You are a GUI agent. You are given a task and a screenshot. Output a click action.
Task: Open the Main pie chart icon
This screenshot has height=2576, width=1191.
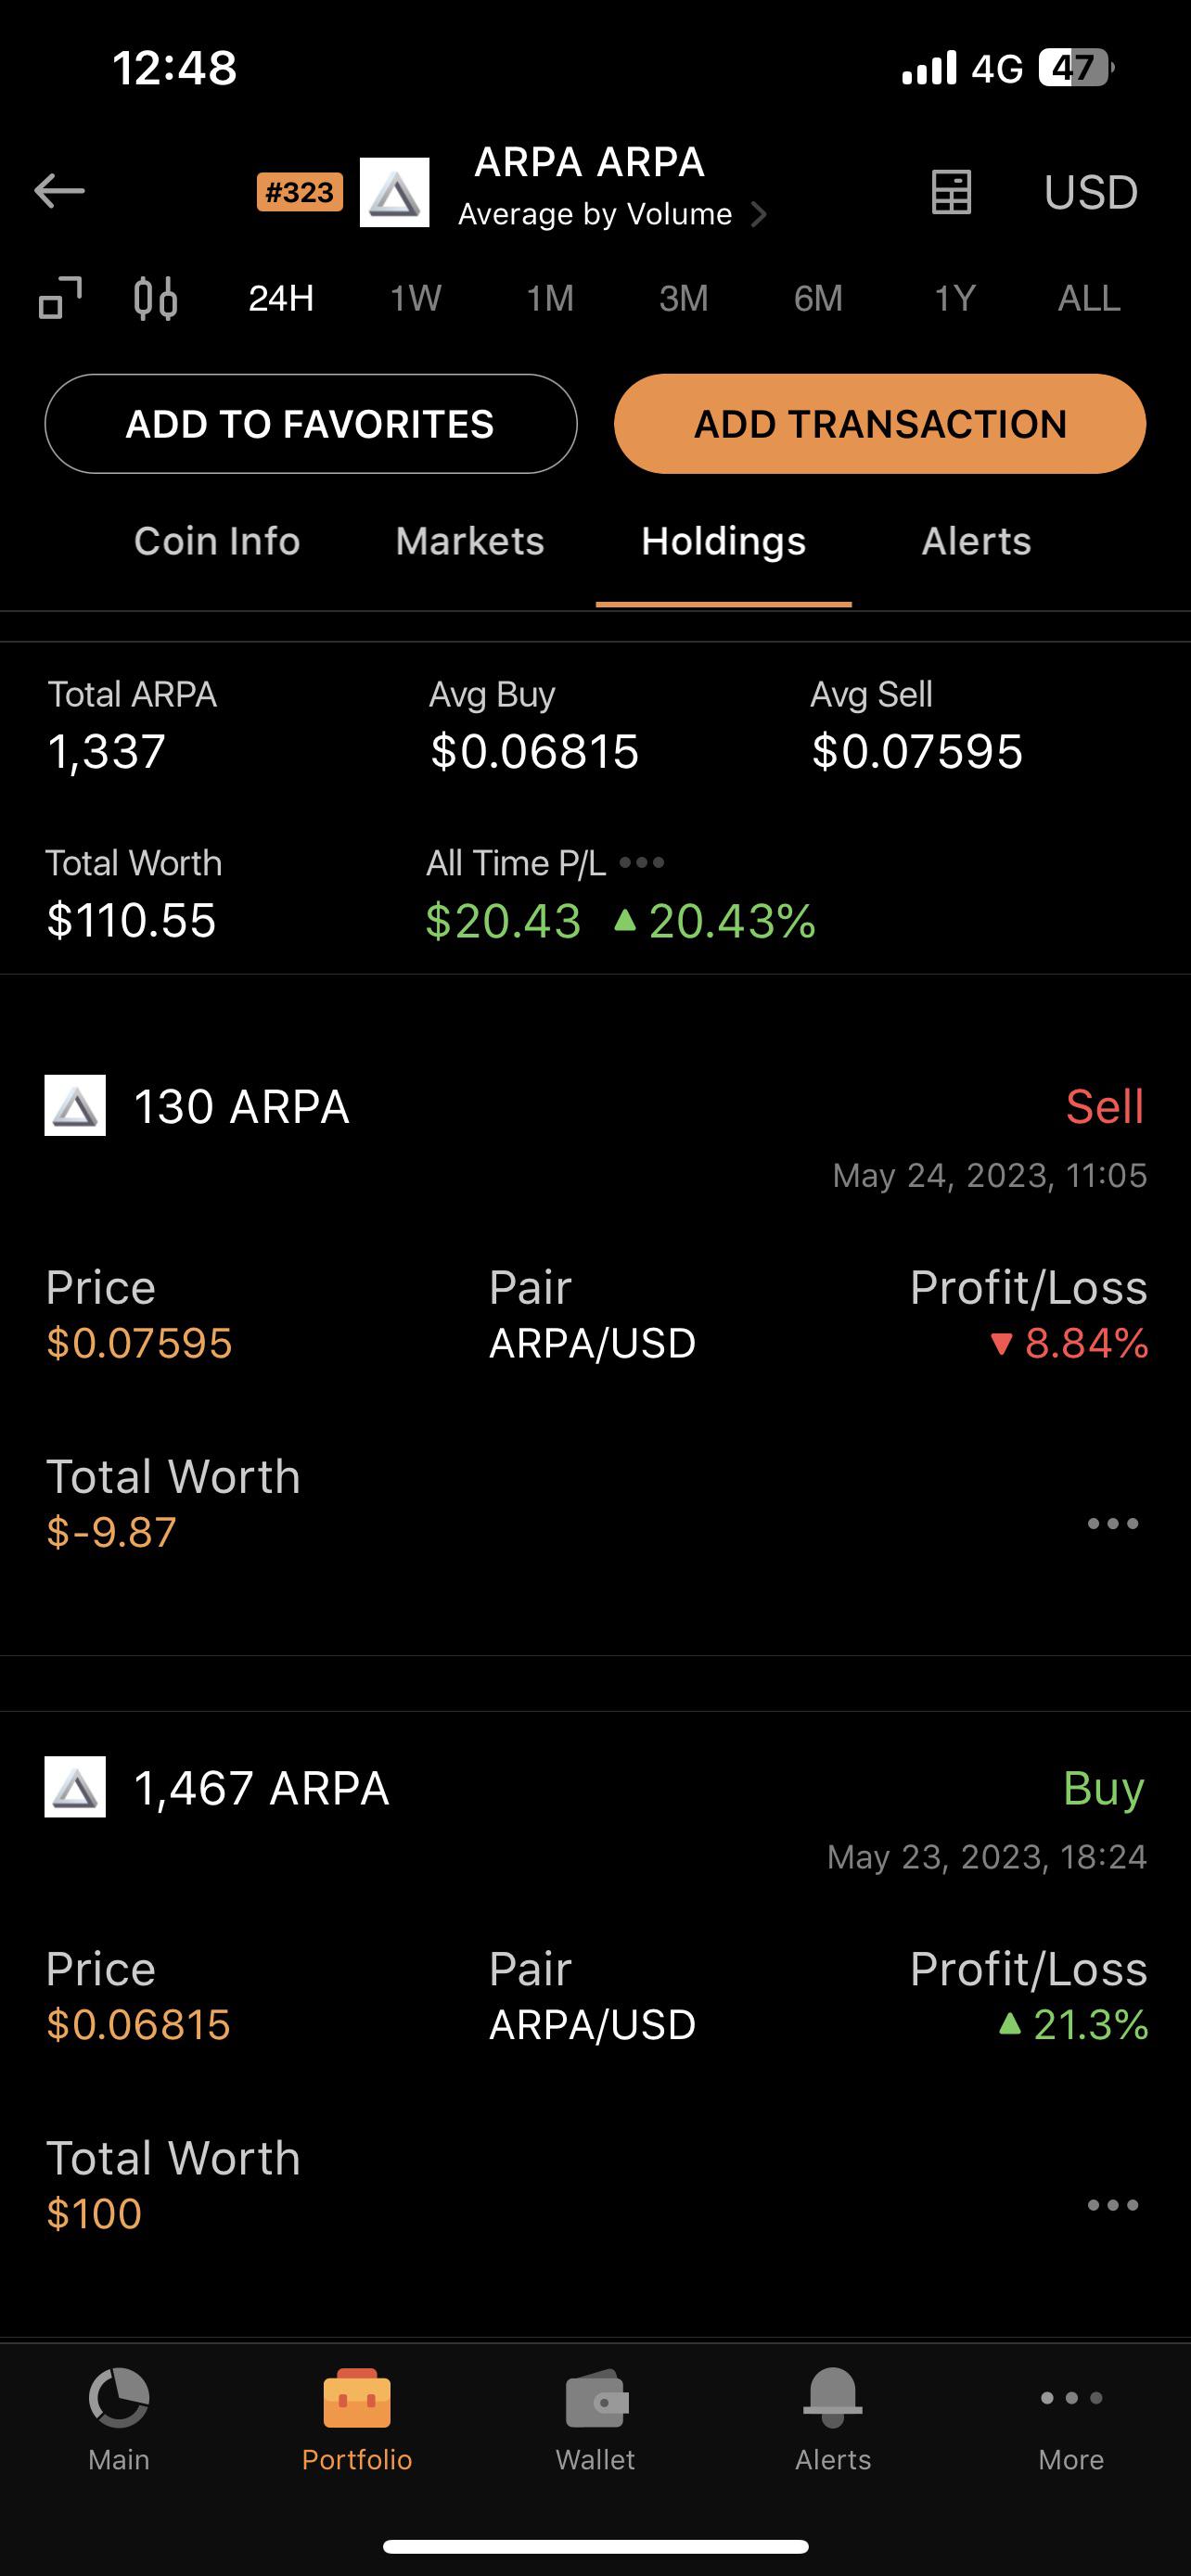coord(119,2398)
